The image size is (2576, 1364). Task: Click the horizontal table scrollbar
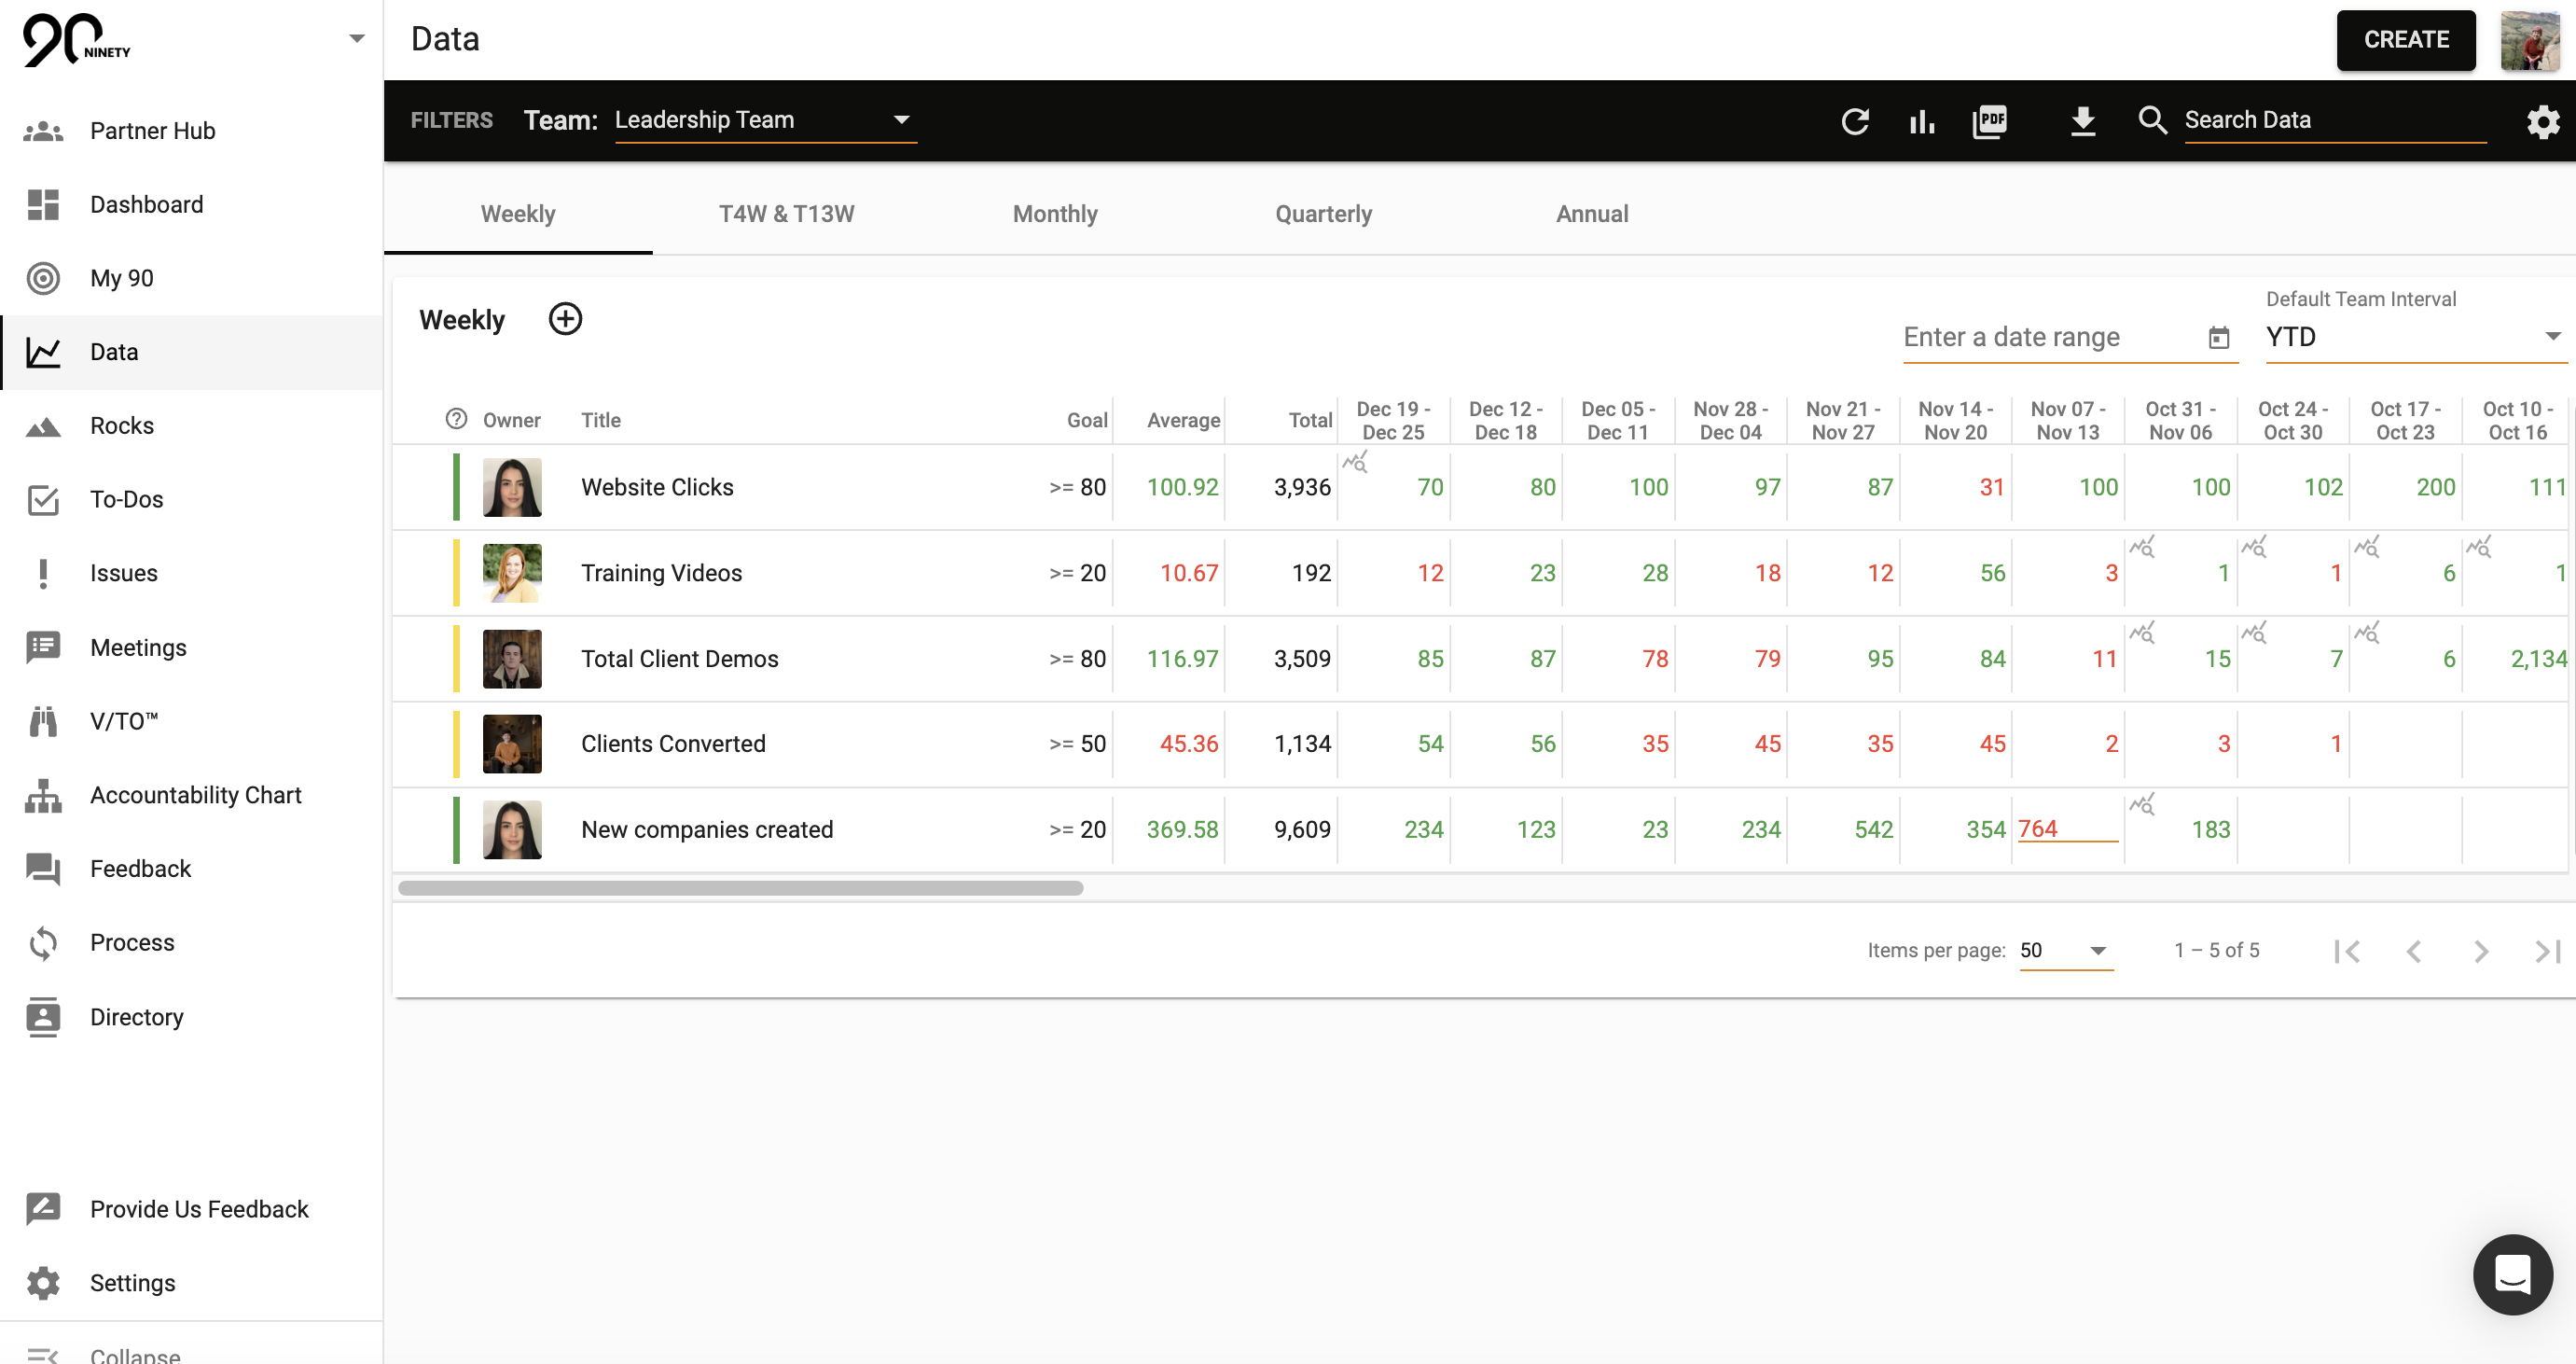click(x=740, y=888)
